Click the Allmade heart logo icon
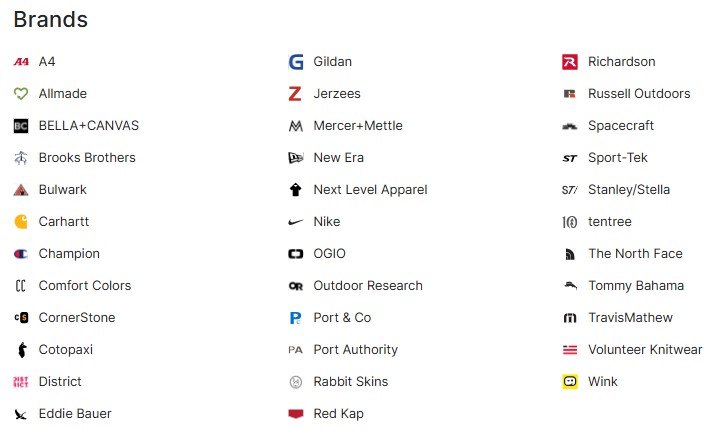The height and width of the screenshot is (437, 714). point(21,94)
